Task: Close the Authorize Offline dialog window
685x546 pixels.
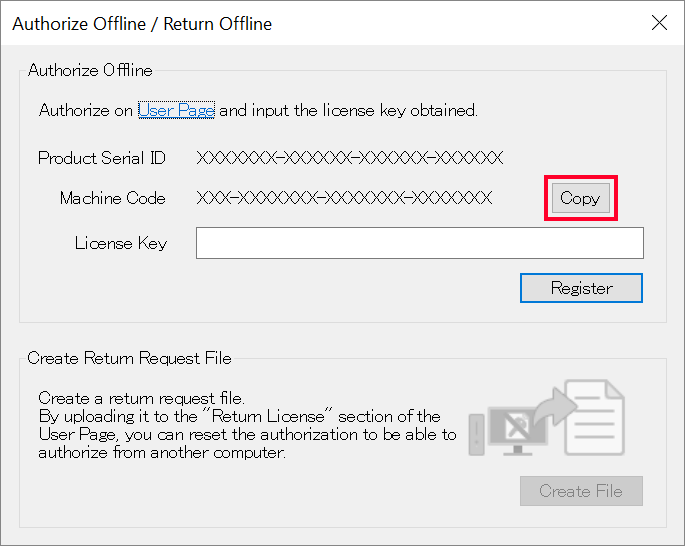Action: [659, 23]
